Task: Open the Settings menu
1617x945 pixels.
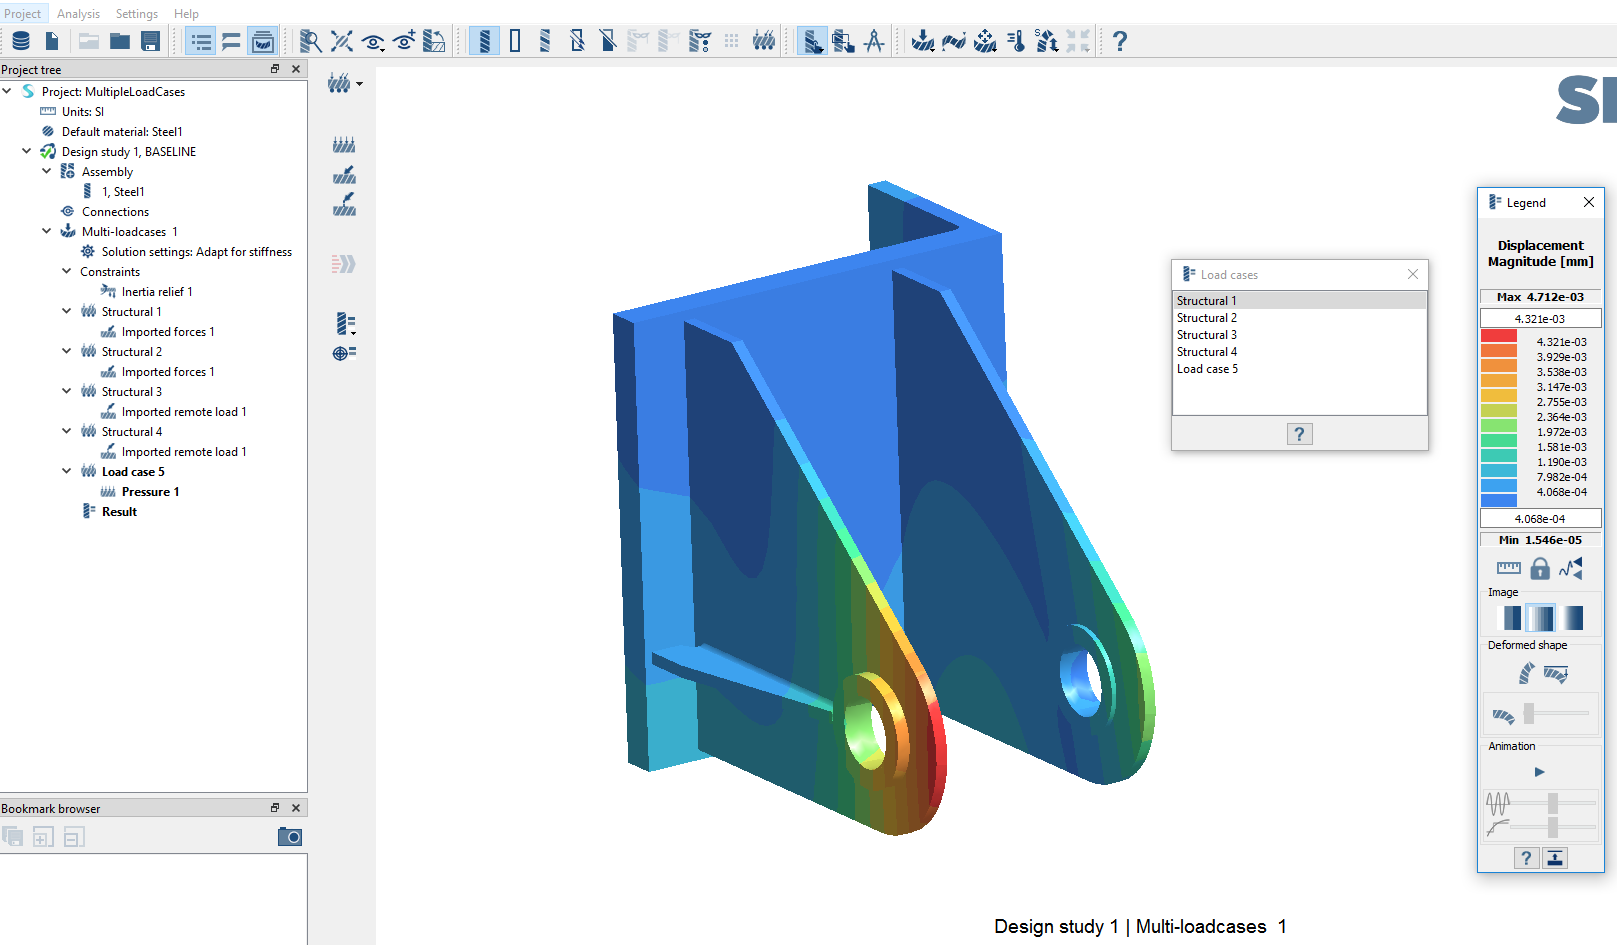Action: (x=137, y=13)
